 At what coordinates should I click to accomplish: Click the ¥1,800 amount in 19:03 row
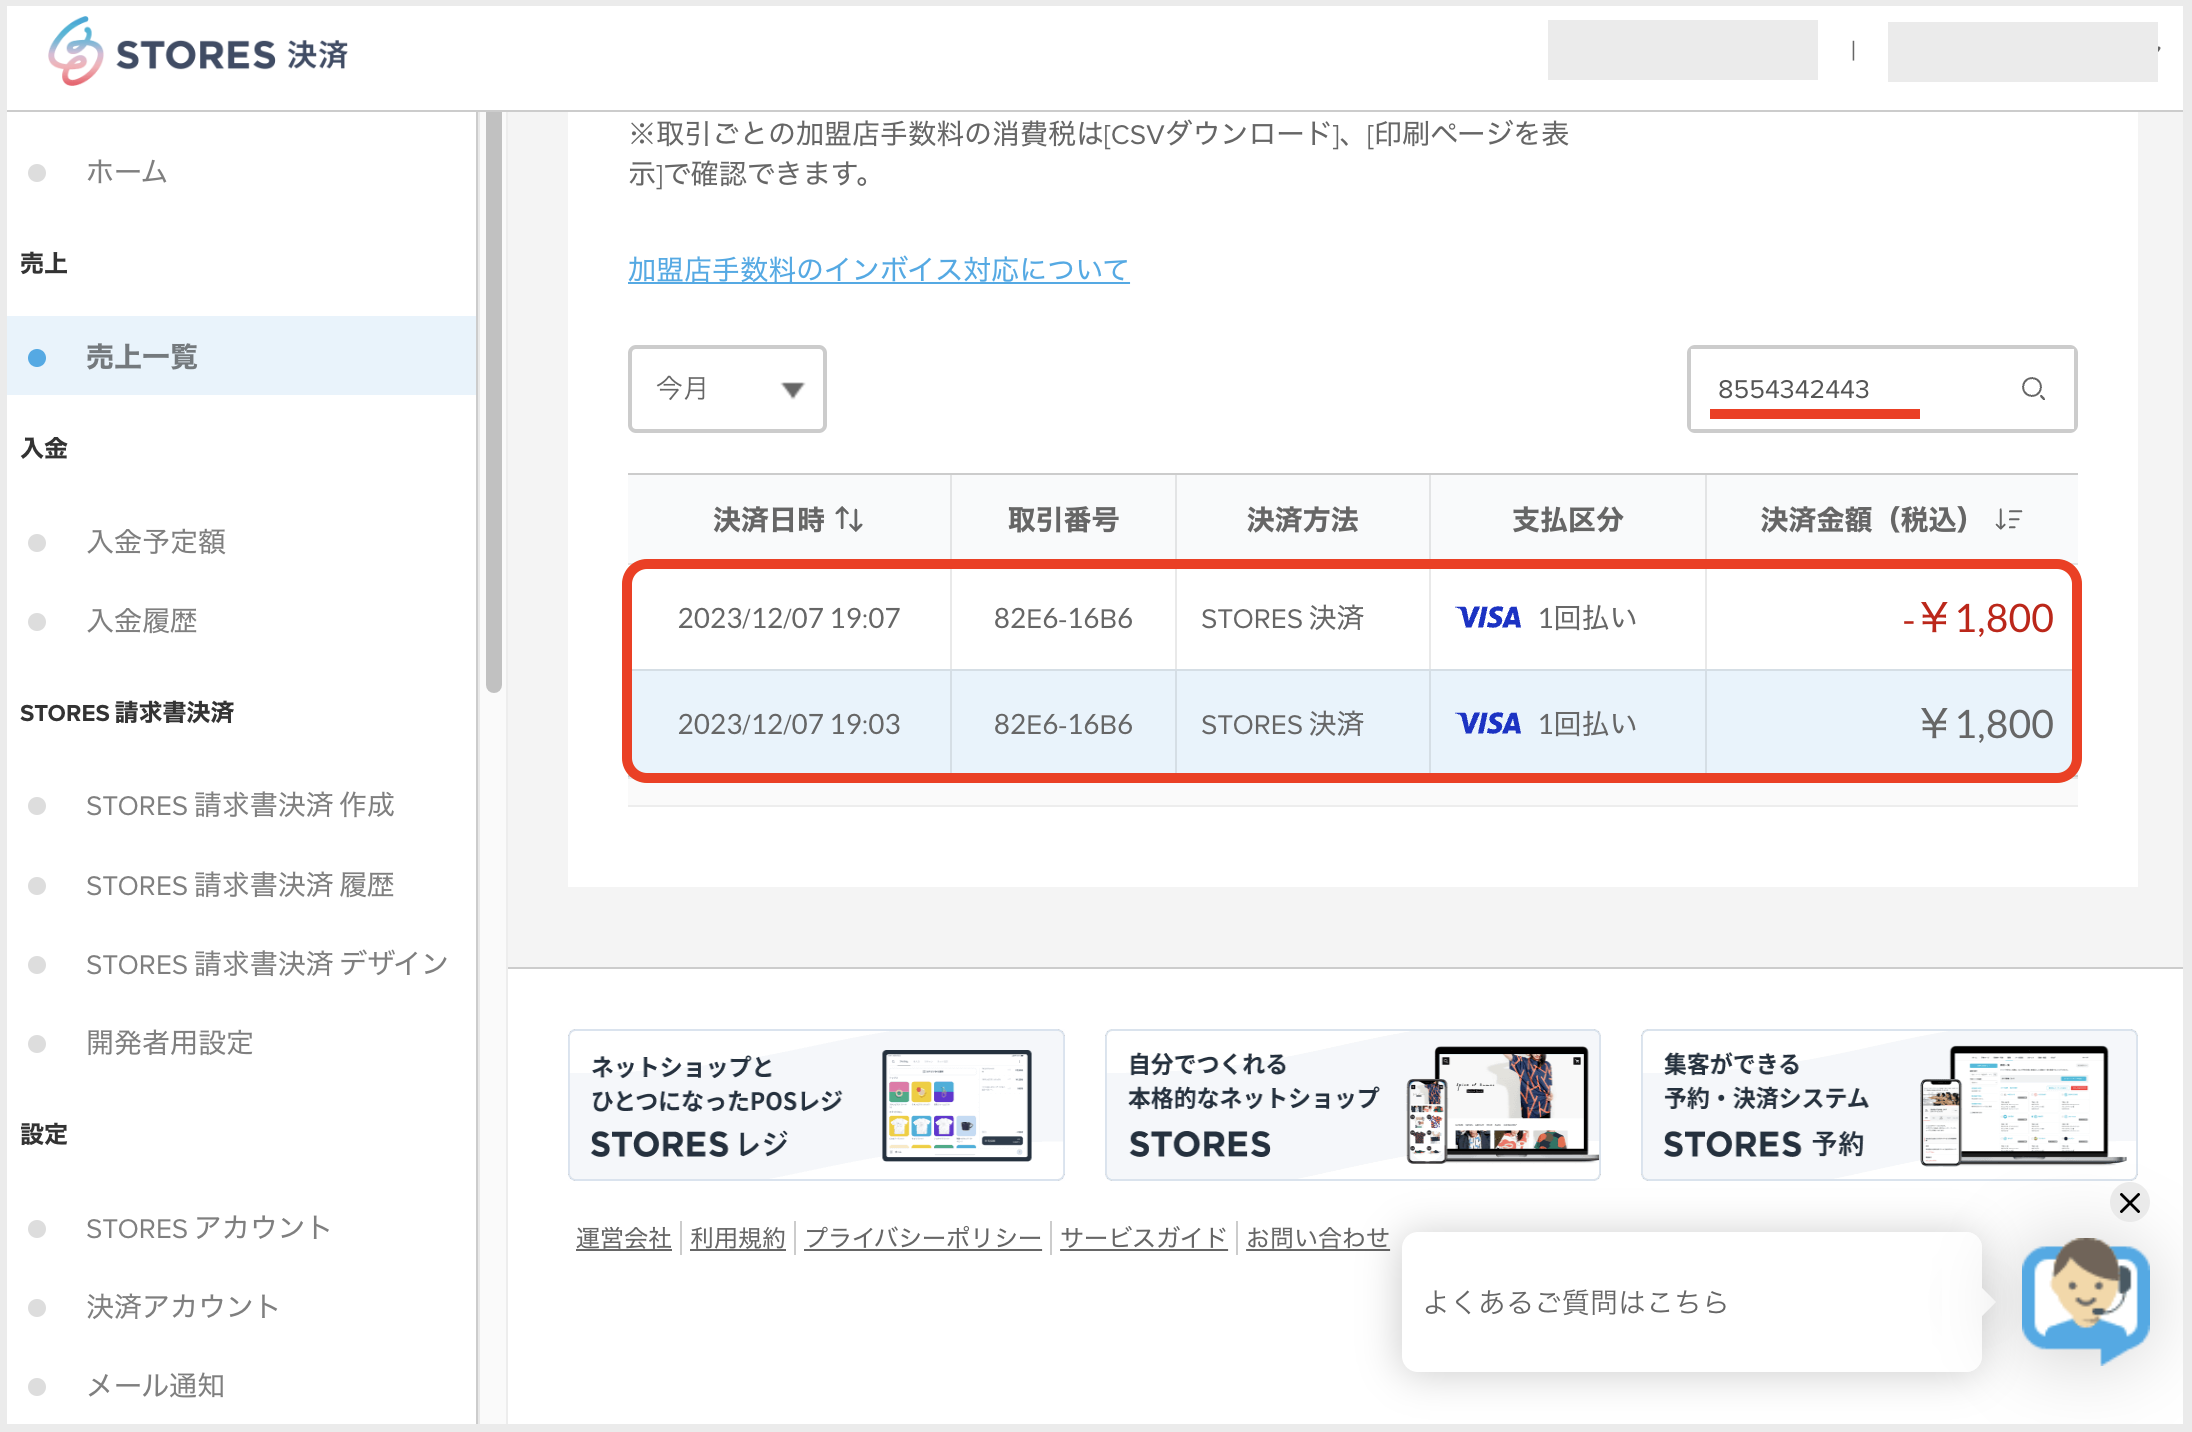[x=1986, y=723]
